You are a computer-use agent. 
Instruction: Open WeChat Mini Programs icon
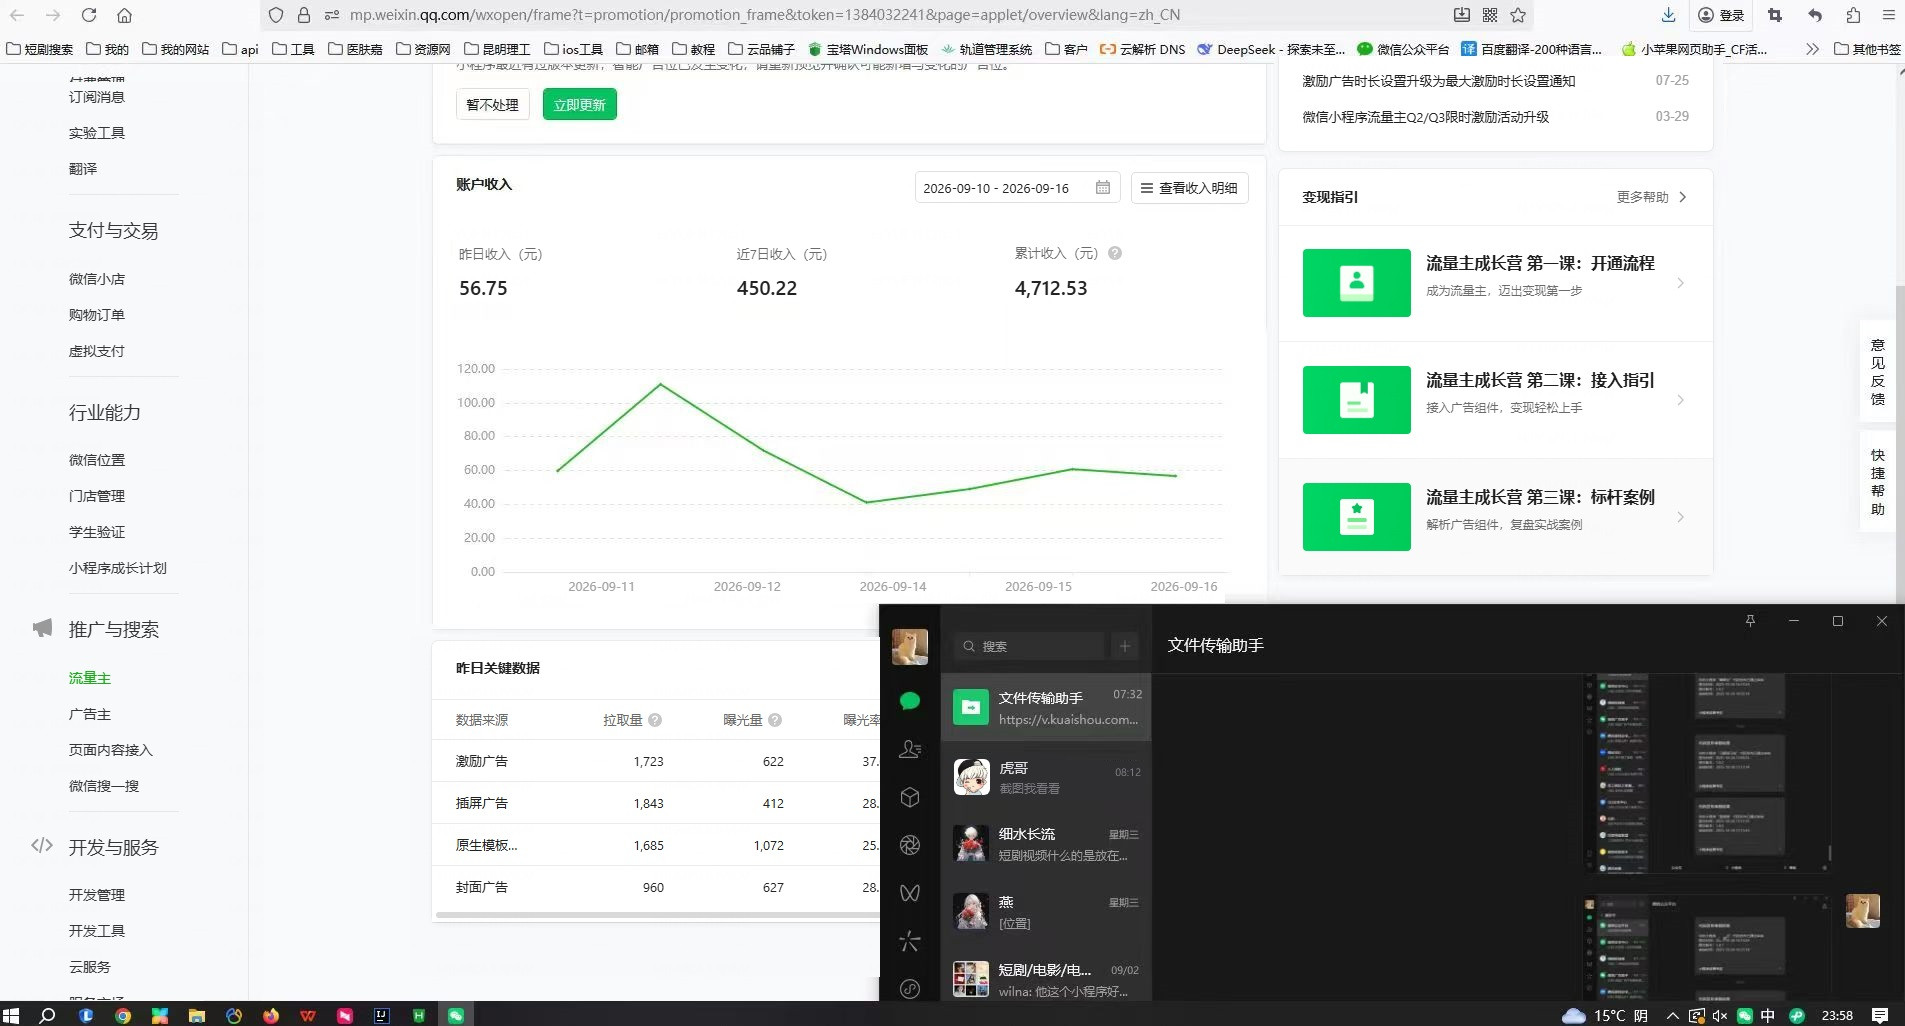click(x=910, y=989)
